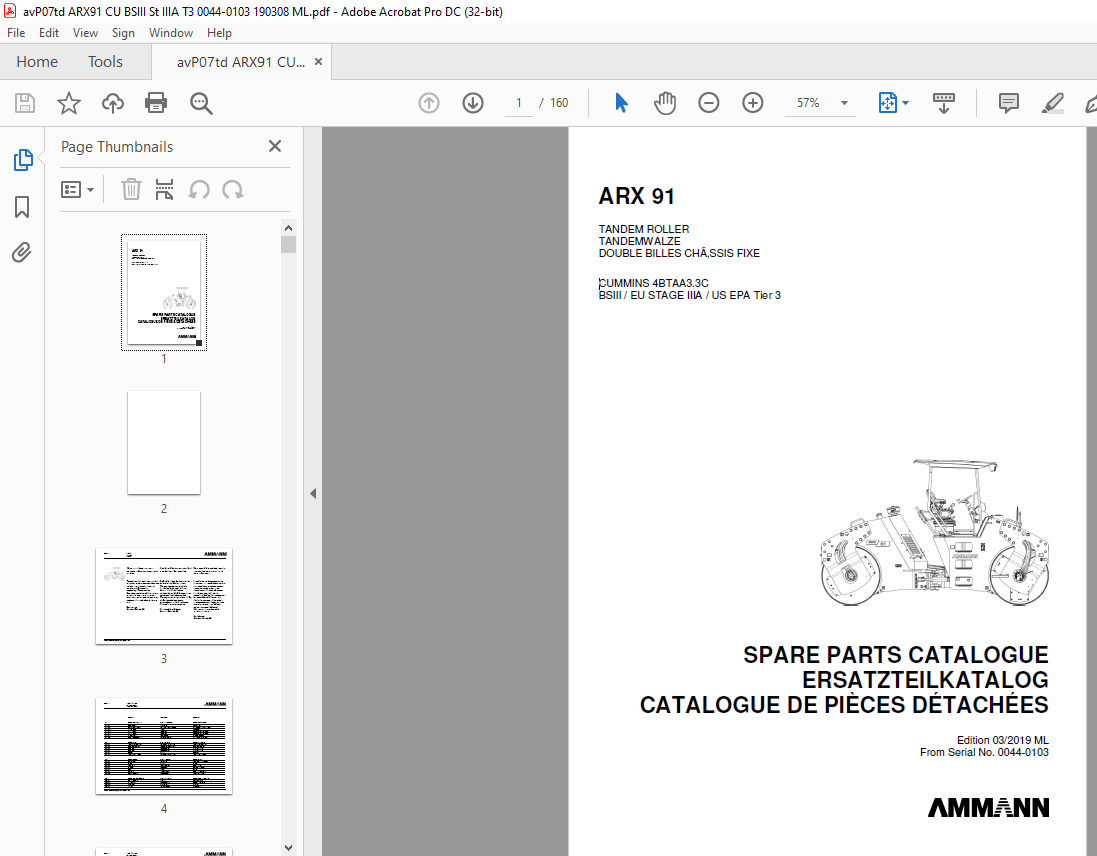Open the Bookmarks sidebar icon
1097x856 pixels.
pos(22,207)
